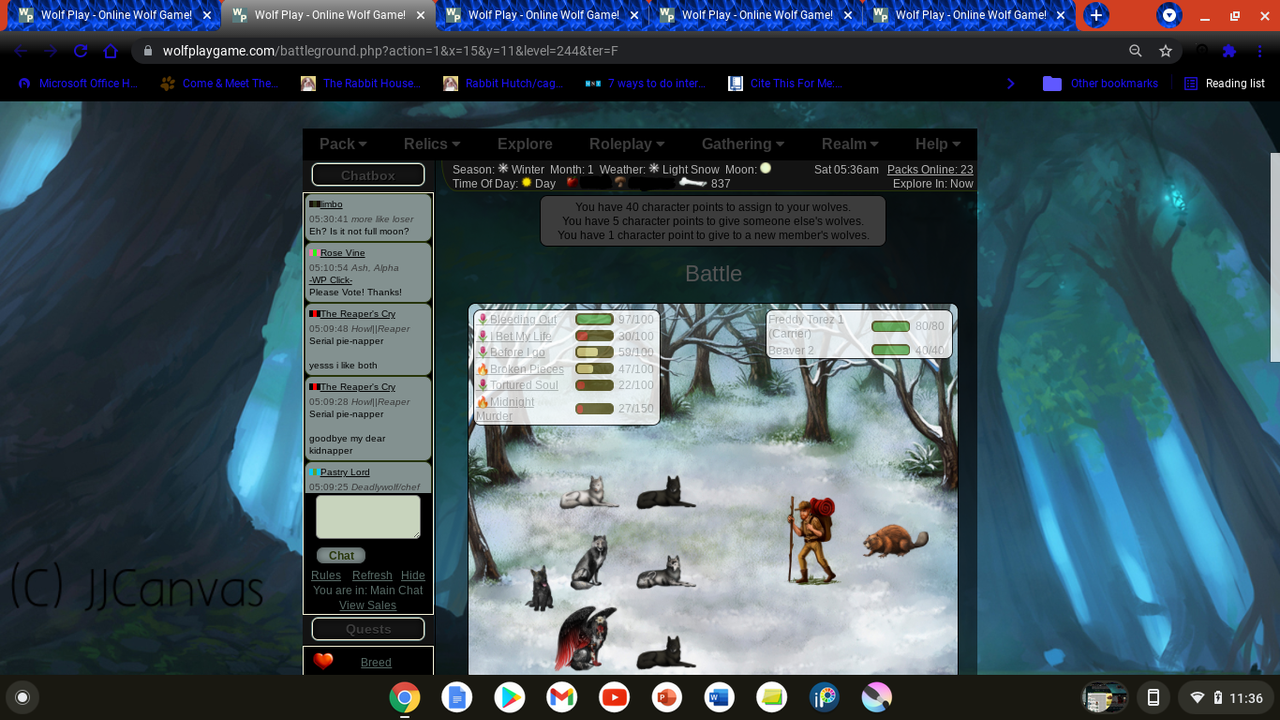Refresh the chatbox via Refresh link

[x=372, y=576]
